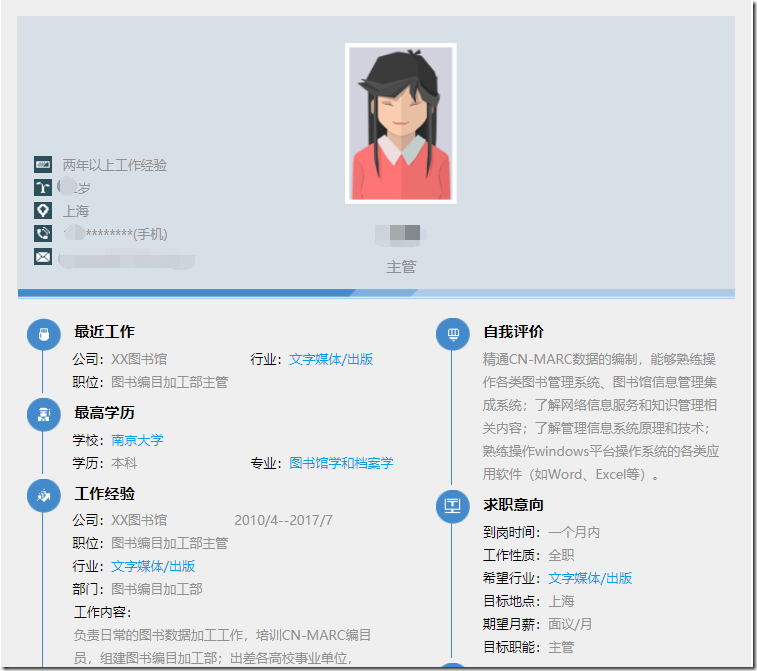The height and width of the screenshot is (671, 757).
Task: Click the 一个月内 arrival time value
Action: coord(574,532)
